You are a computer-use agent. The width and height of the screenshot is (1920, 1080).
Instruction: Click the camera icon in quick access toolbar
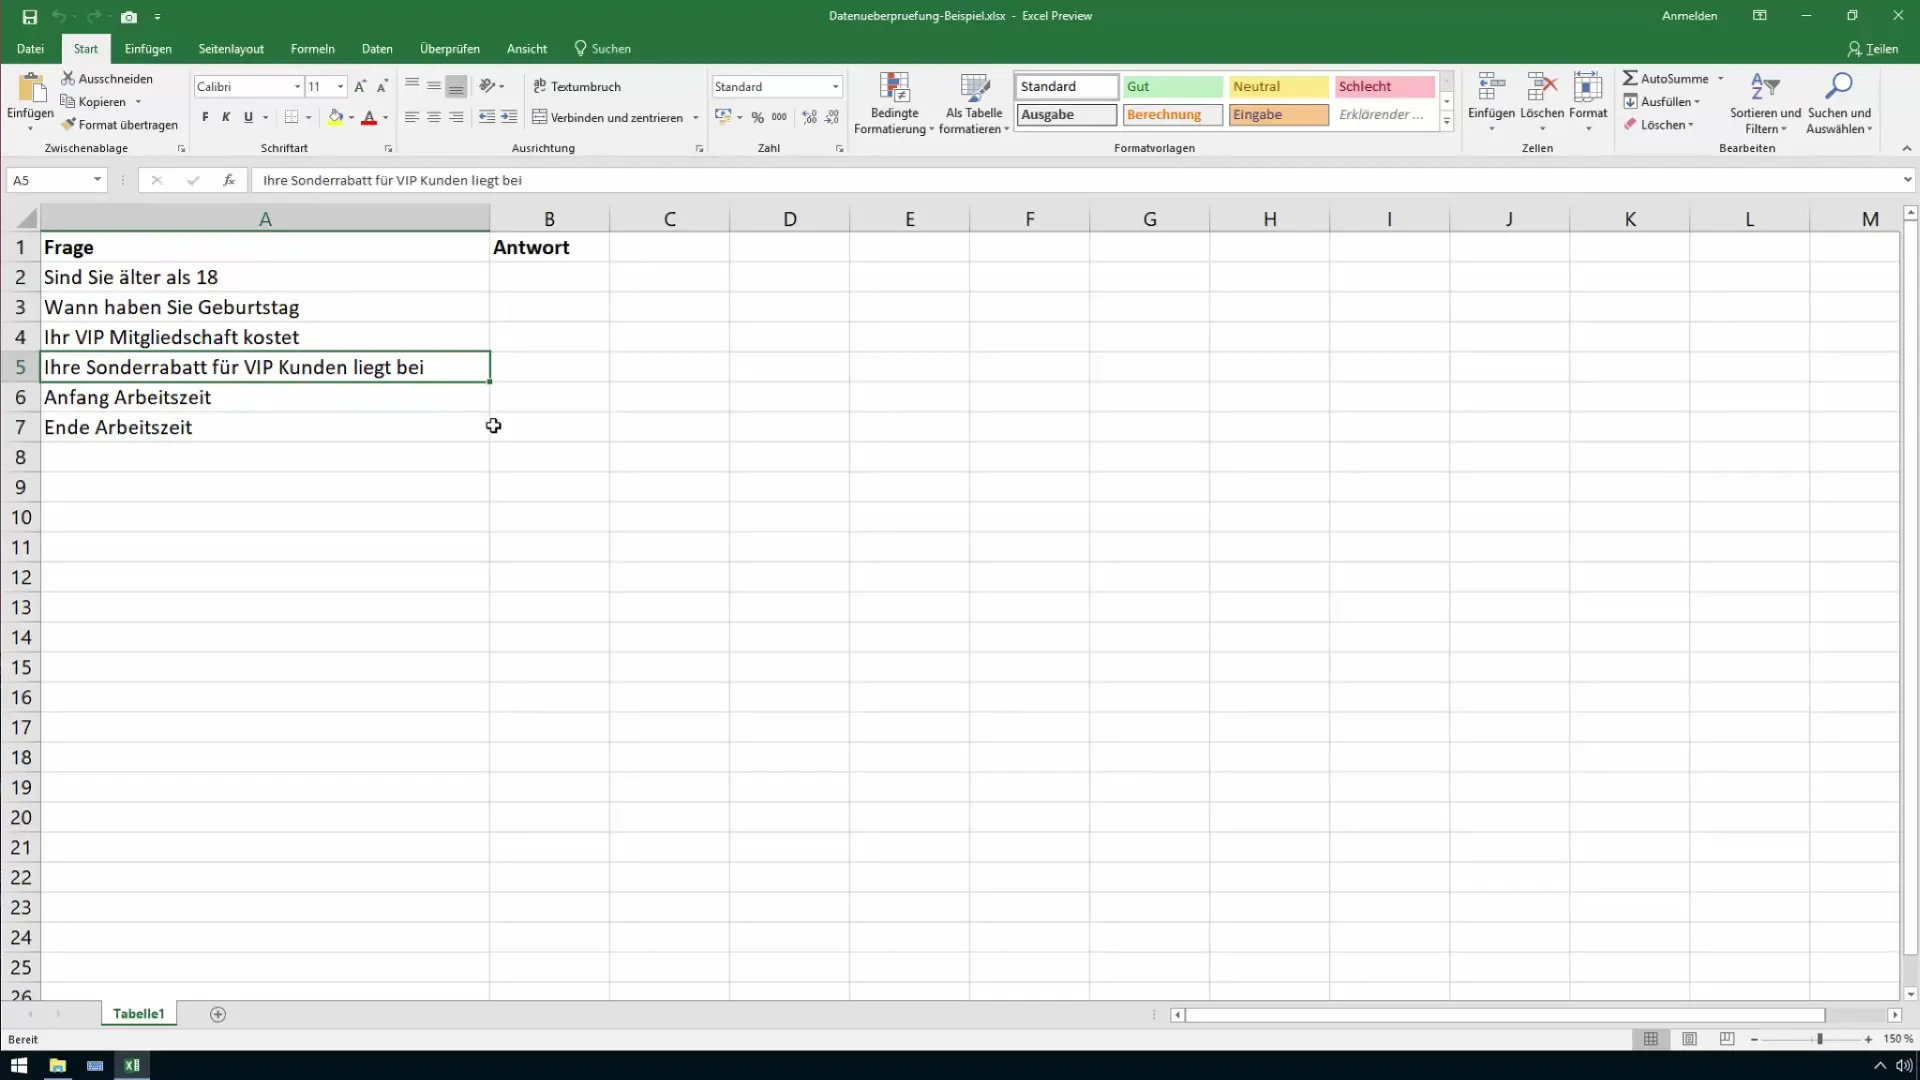(x=129, y=17)
